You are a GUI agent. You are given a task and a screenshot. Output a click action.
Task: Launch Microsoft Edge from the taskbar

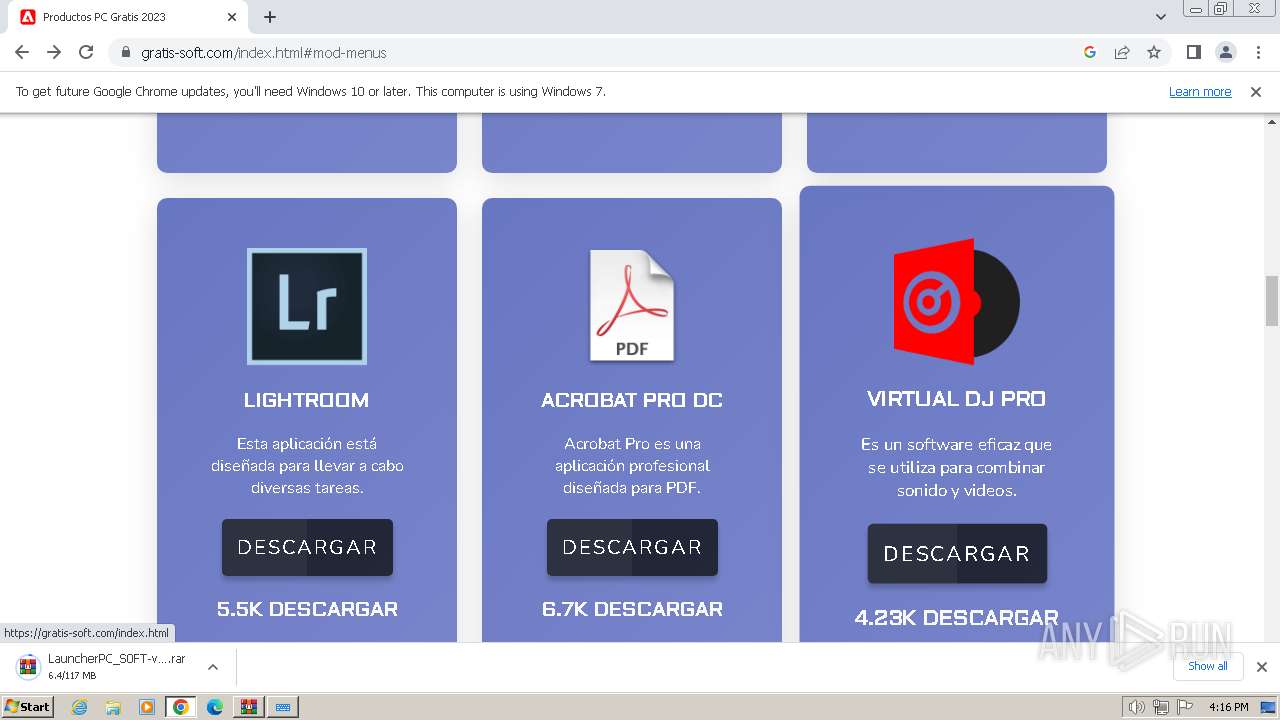[215, 707]
